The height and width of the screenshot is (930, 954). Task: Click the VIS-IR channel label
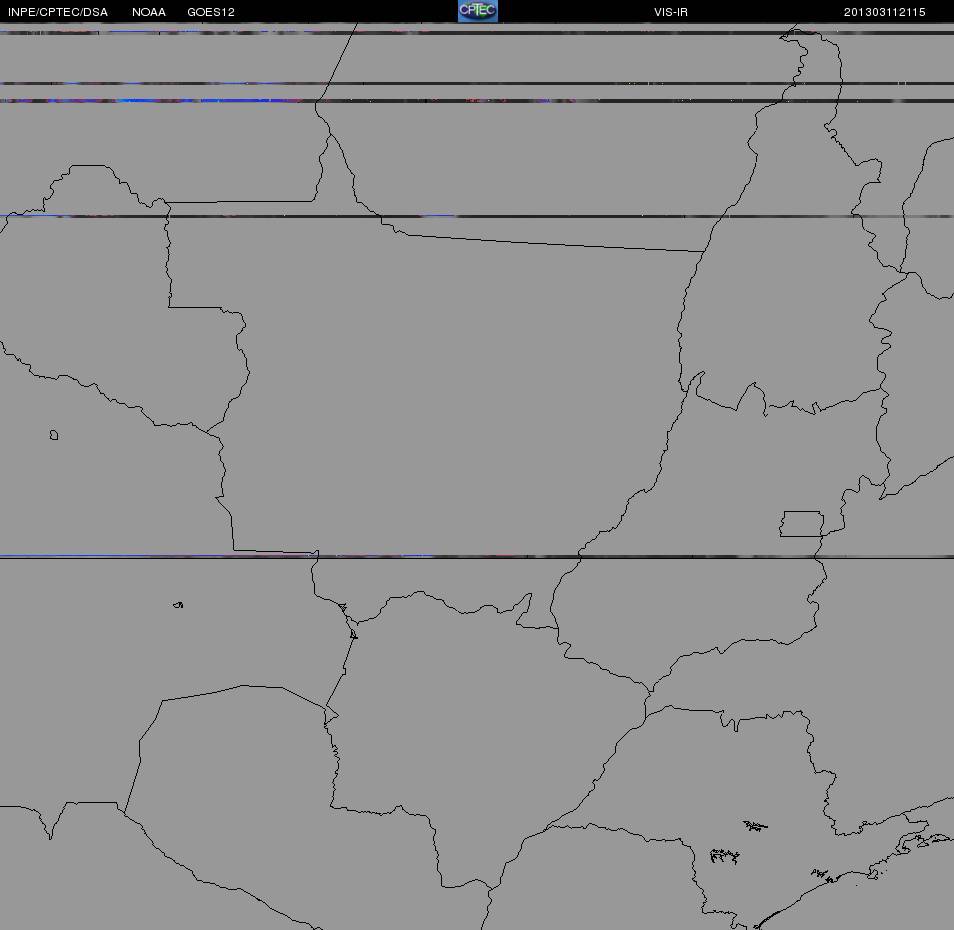click(671, 12)
